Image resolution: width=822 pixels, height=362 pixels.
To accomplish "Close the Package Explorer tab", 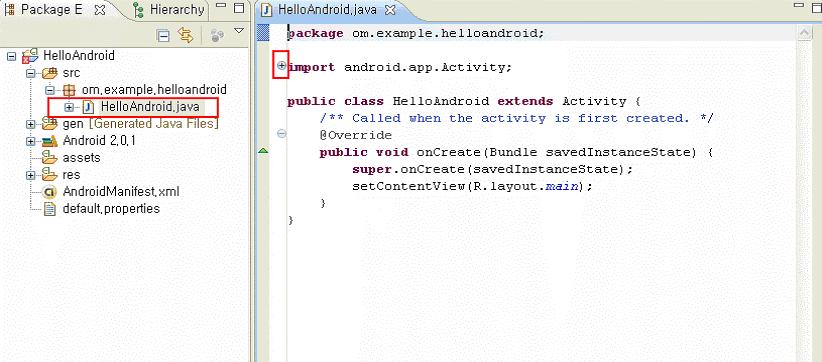I will click(x=101, y=9).
